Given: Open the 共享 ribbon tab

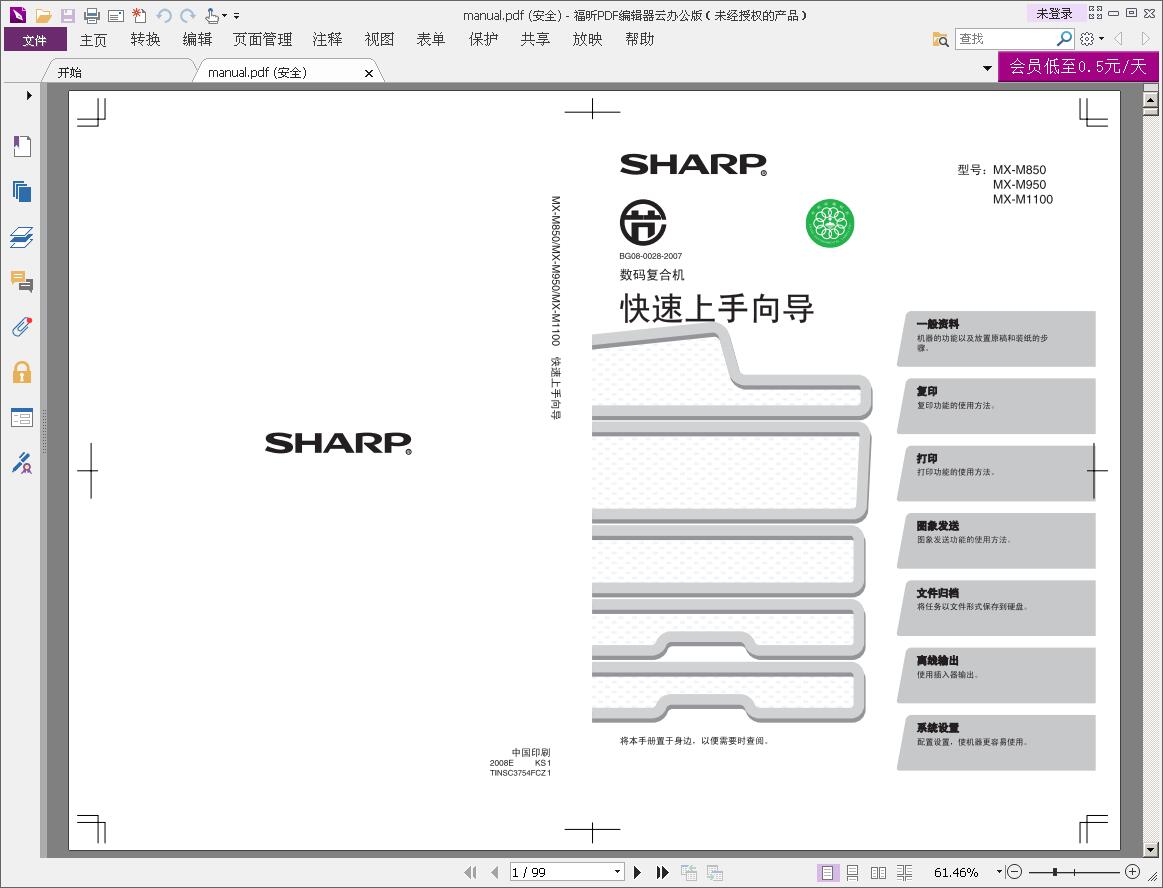Looking at the screenshot, I should pos(536,39).
